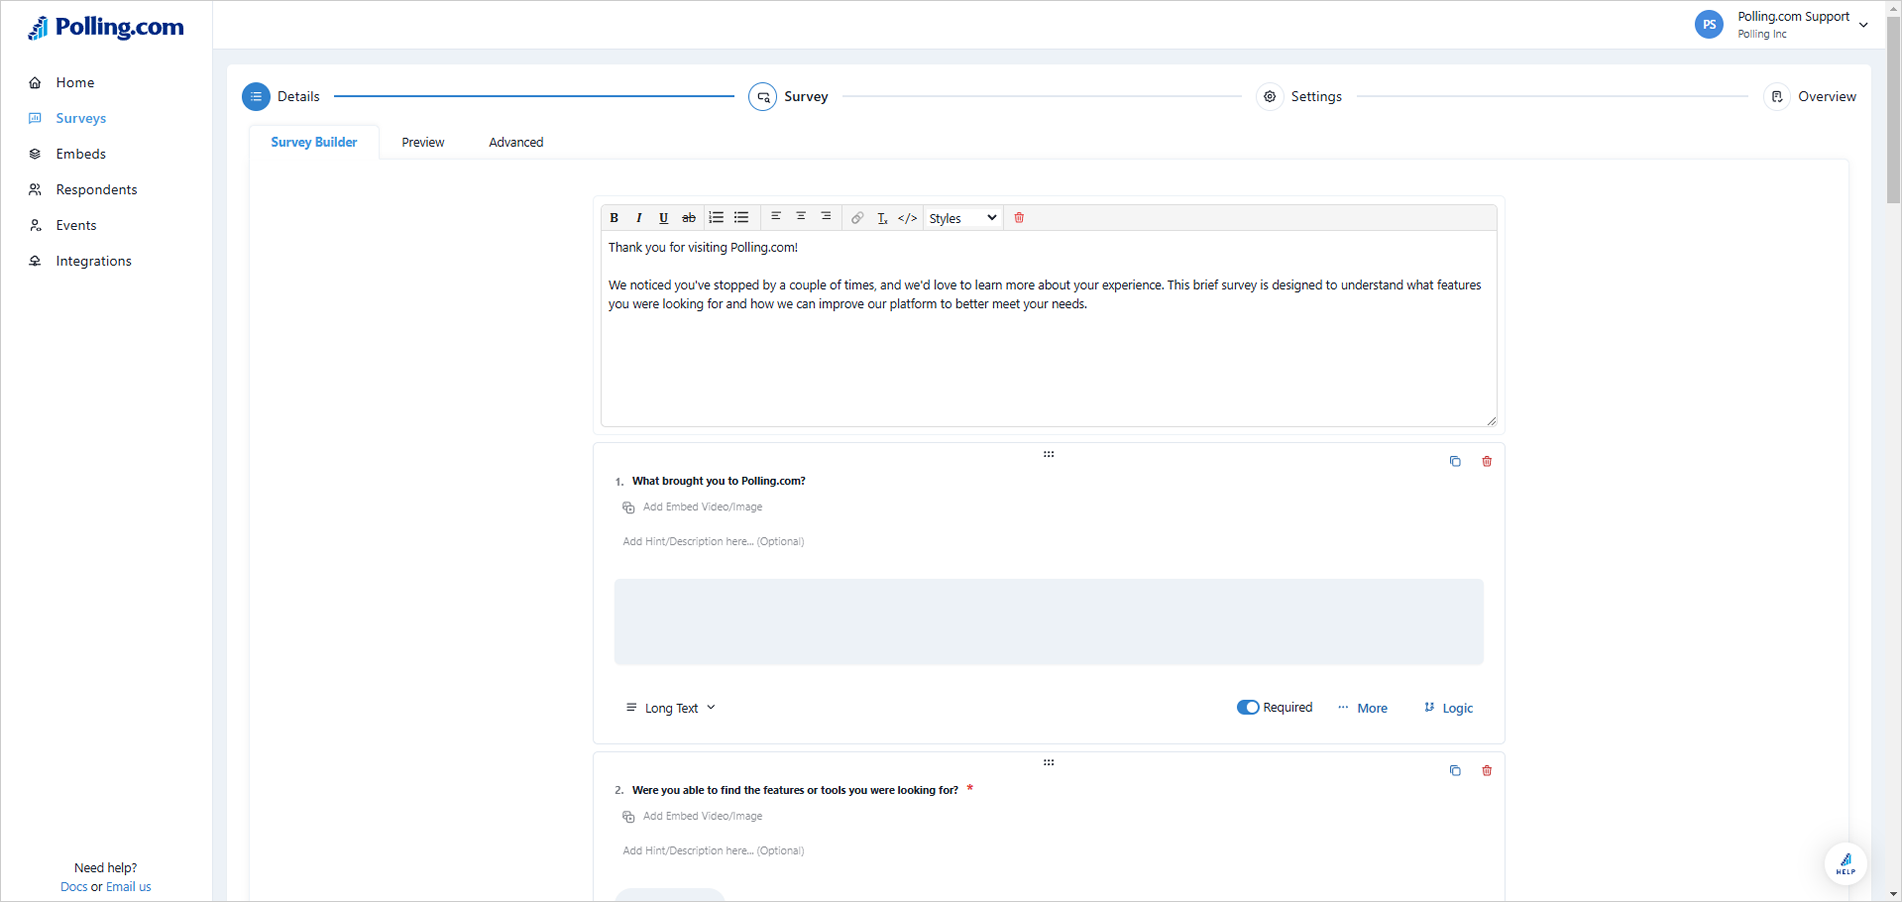Click the editor resize handle
The image size is (1902, 902).
pos(1491,421)
